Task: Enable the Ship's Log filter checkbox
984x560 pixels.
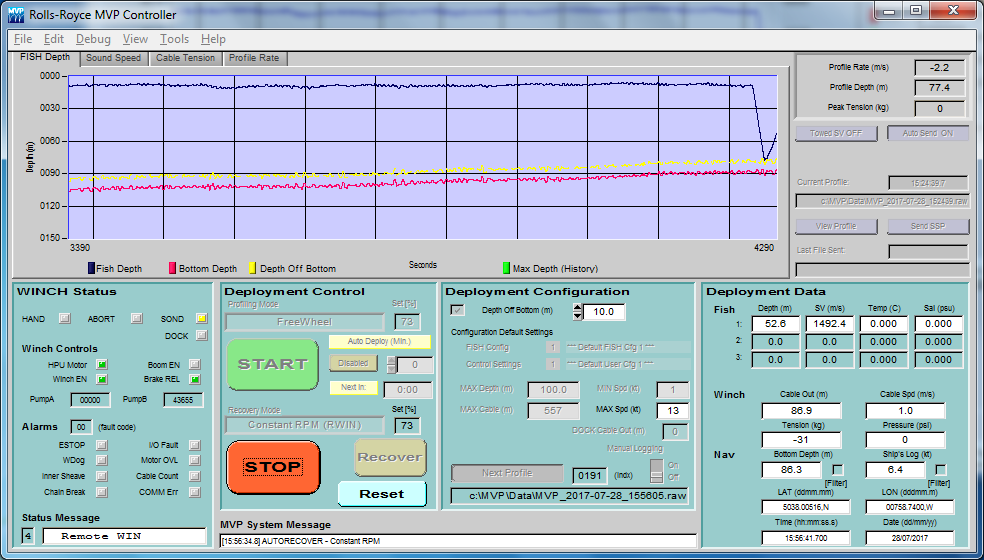Action: [x=940, y=470]
